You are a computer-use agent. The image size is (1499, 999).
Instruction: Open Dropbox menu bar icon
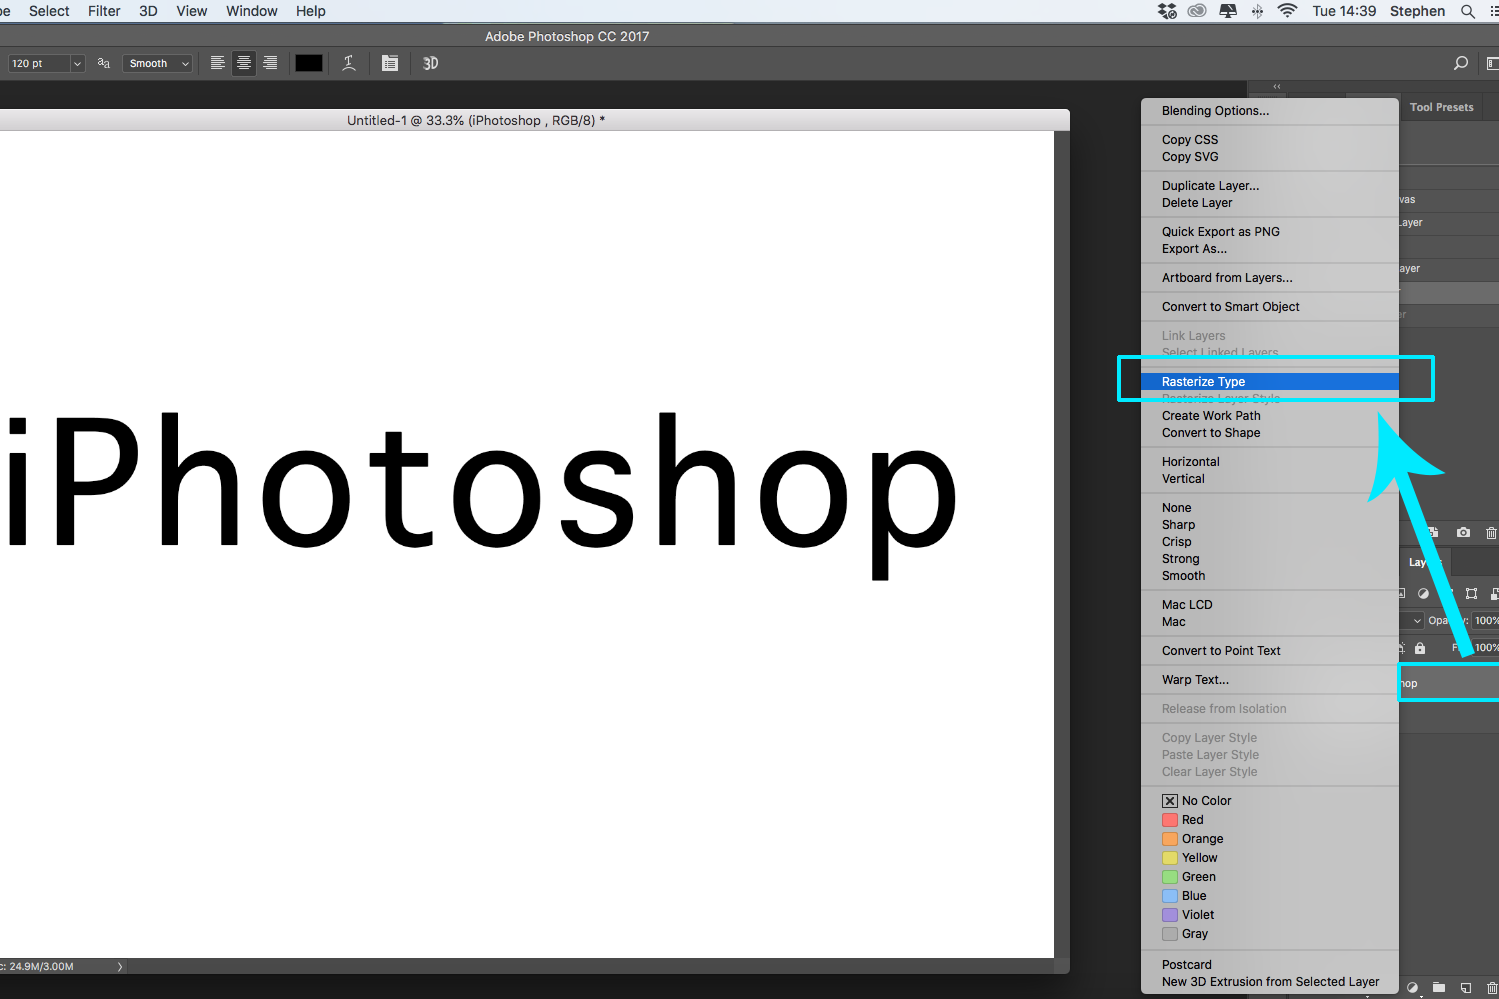(1167, 11)
